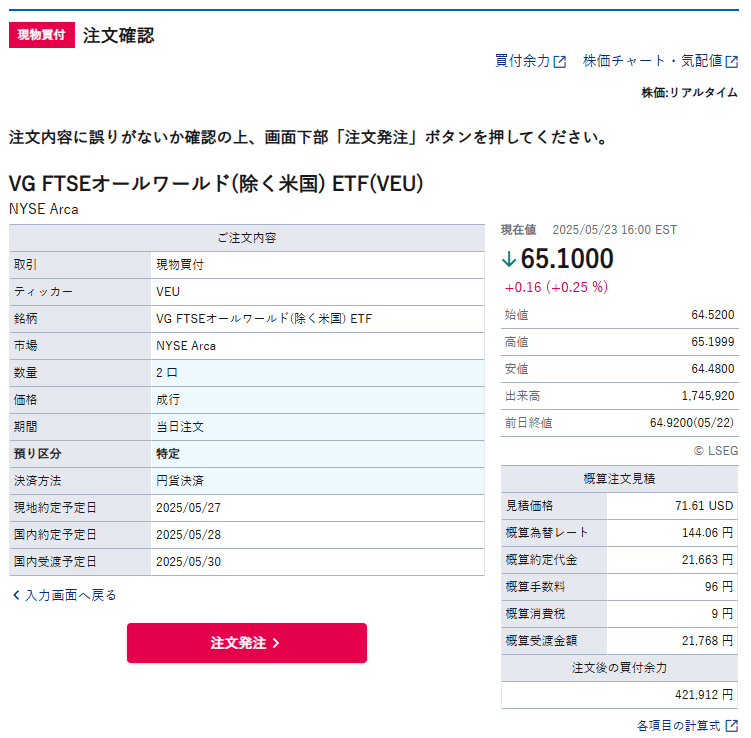Click the change value +0.16 (+0.25 %)

coord(556,287)
